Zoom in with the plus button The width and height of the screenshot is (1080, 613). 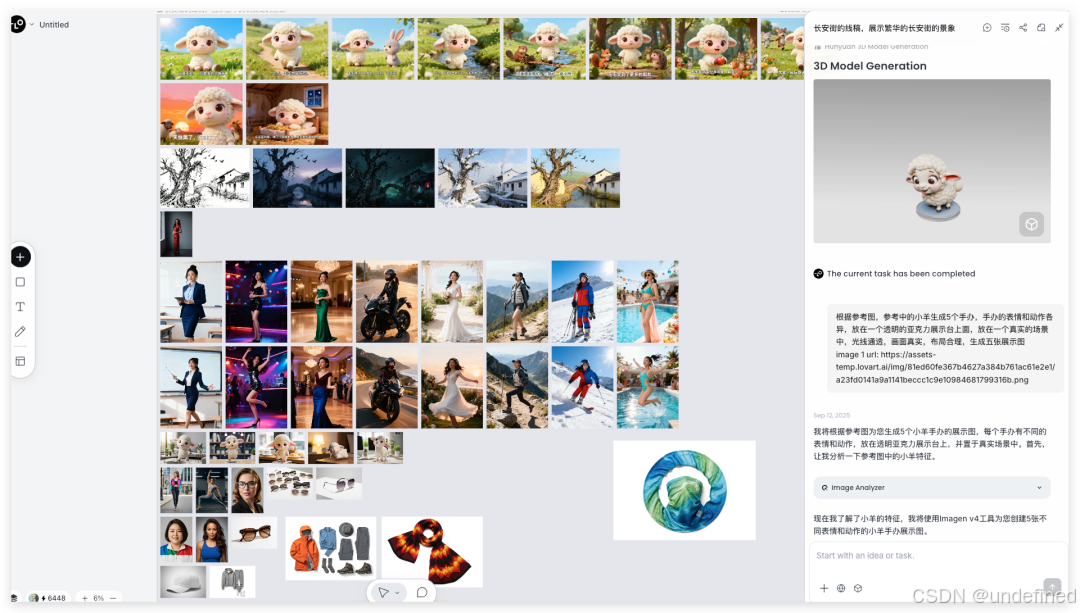pyautogui.click(x=85, y=598)
